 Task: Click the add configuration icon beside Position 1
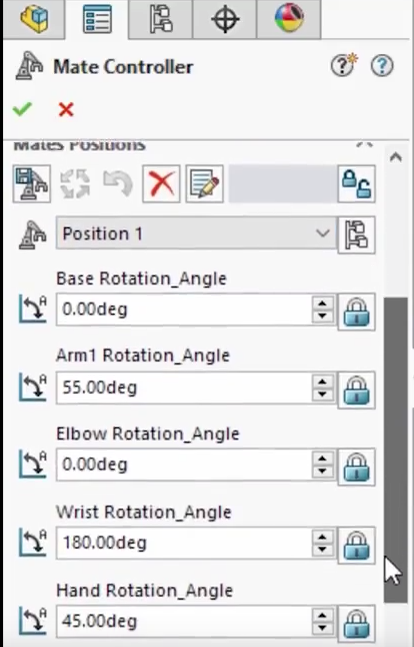[x=357, y=234]
